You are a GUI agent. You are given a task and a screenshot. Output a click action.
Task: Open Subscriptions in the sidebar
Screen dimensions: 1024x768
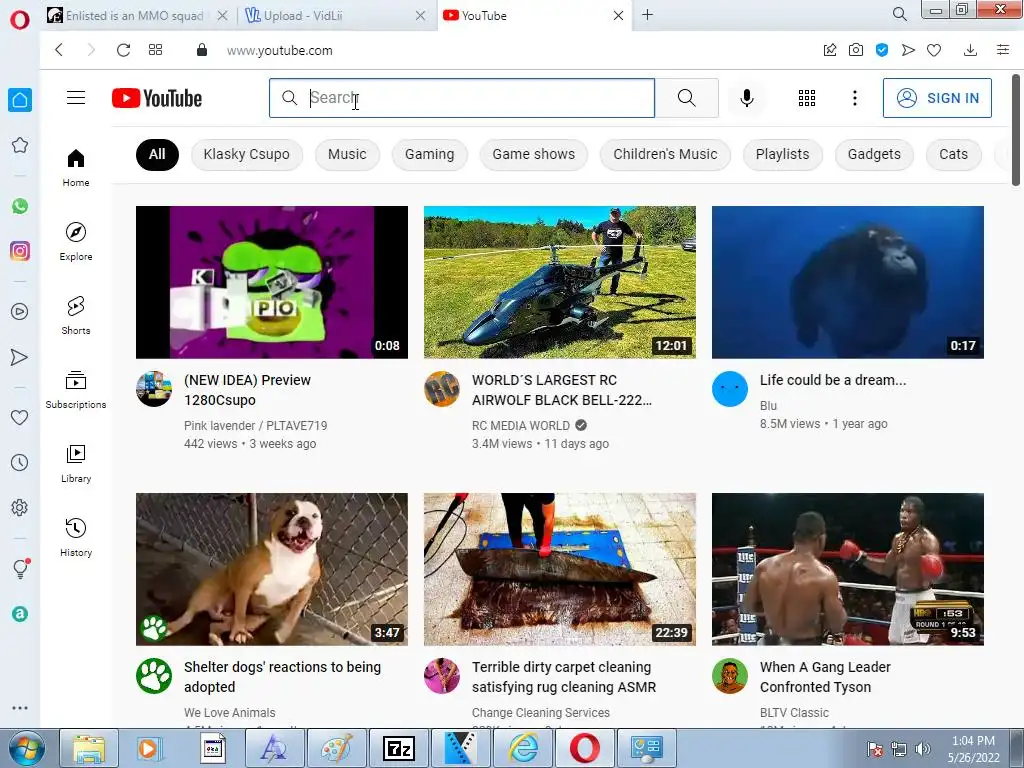76,390
